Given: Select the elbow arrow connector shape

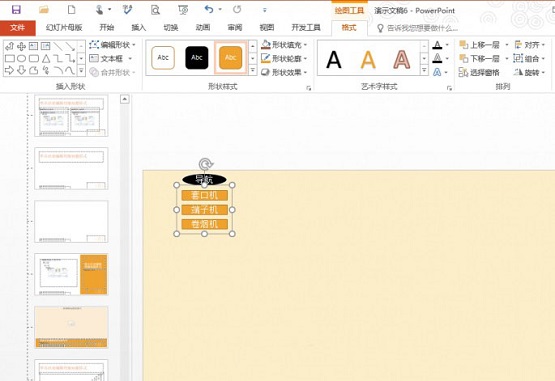Looking at the screenshot, I should 70,58.
